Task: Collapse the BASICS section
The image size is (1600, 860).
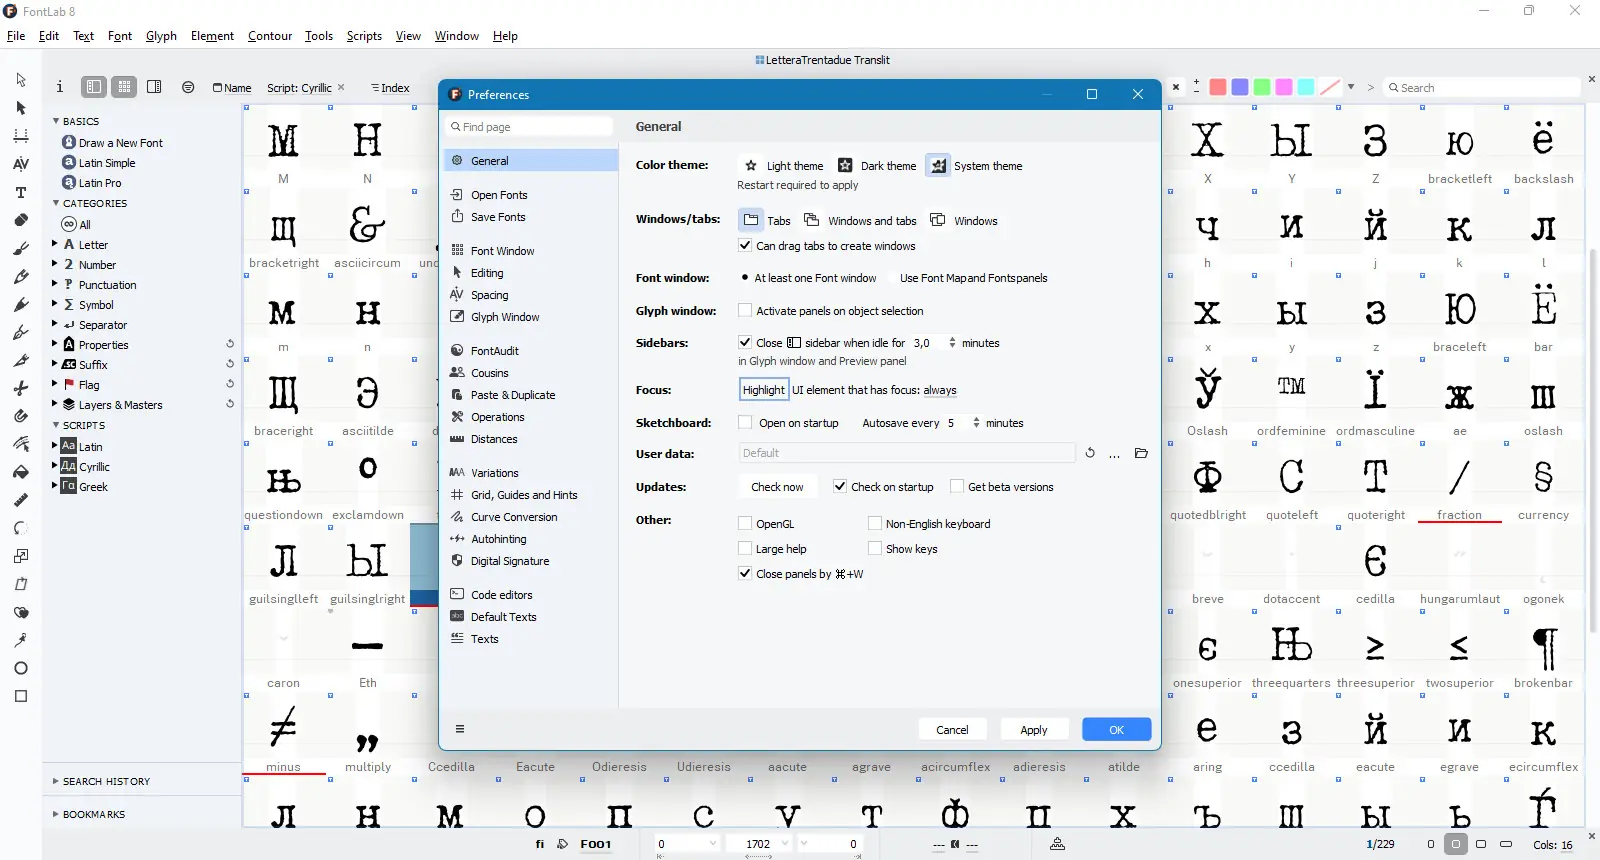Action: tap(56, 121)
